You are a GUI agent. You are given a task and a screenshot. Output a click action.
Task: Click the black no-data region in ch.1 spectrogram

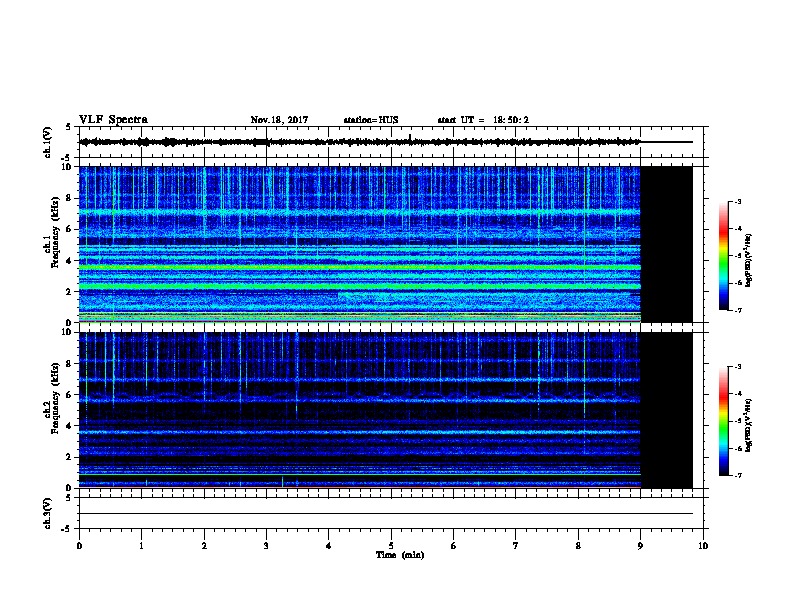pyautogui.click(x=667, y=244)
